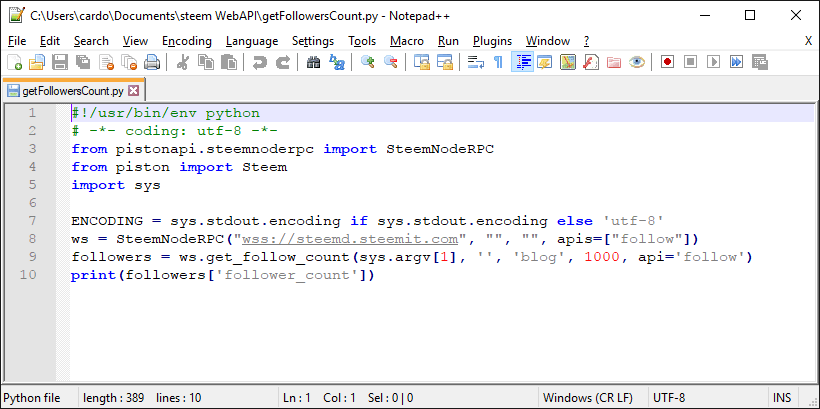
Task: Click 'length : 389' in status bar
Action: pyautogui.click(x=113, y=397)
